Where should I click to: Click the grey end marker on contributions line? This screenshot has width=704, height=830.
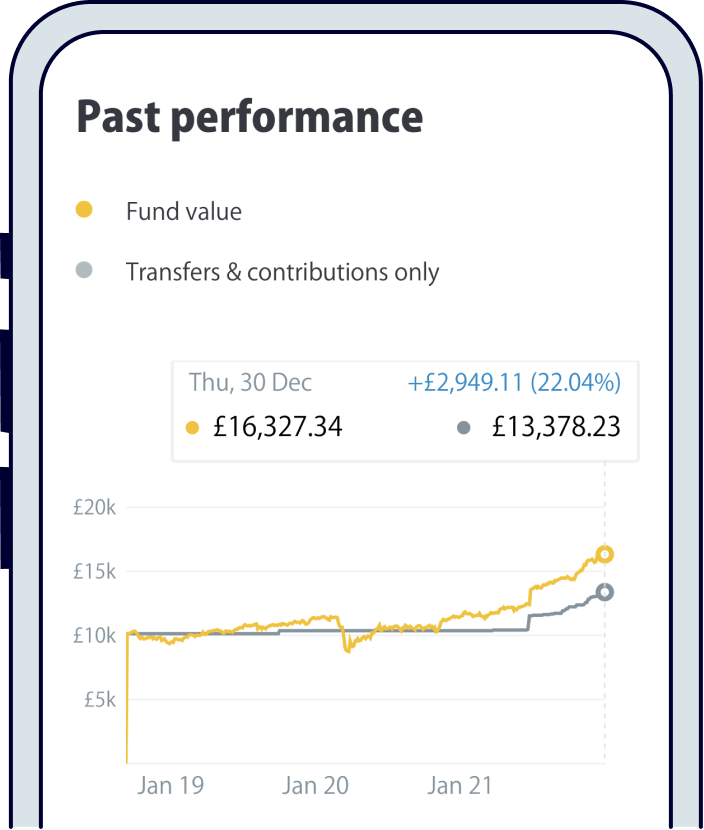pyautogui.click(x=604, y=592)
